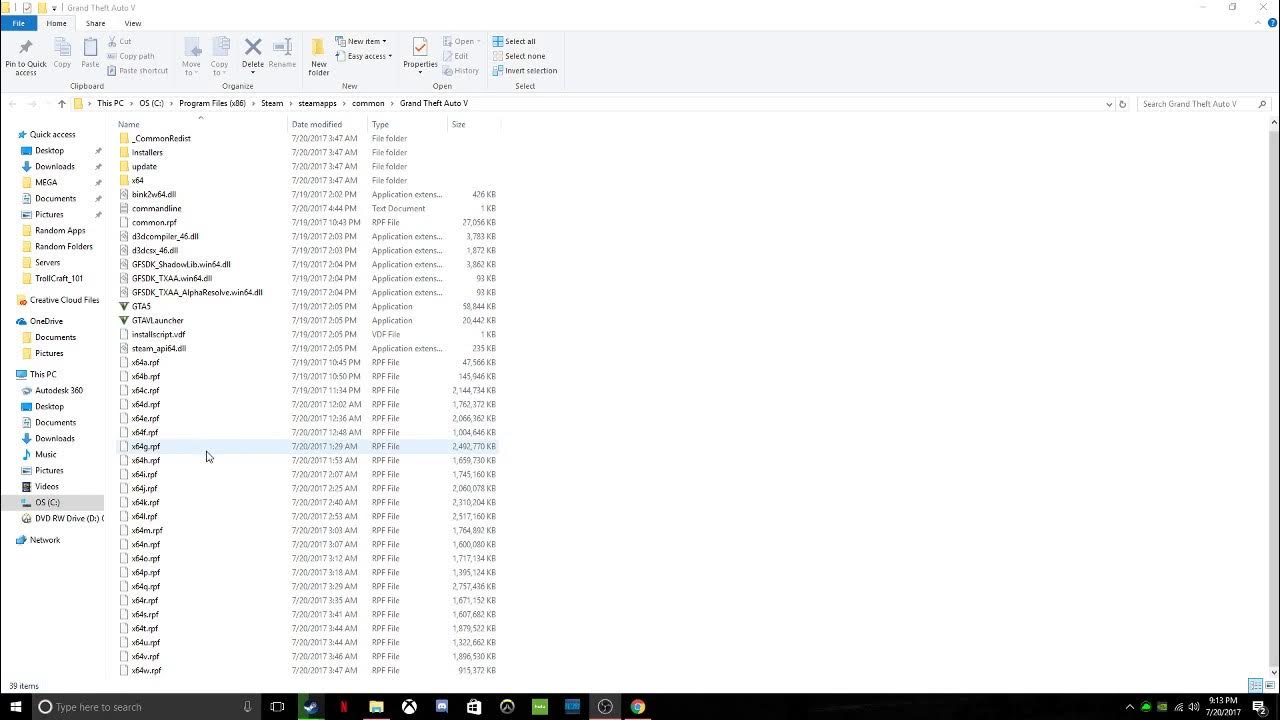
Task: Click the Copy to icon
Action: pos(219,56)
